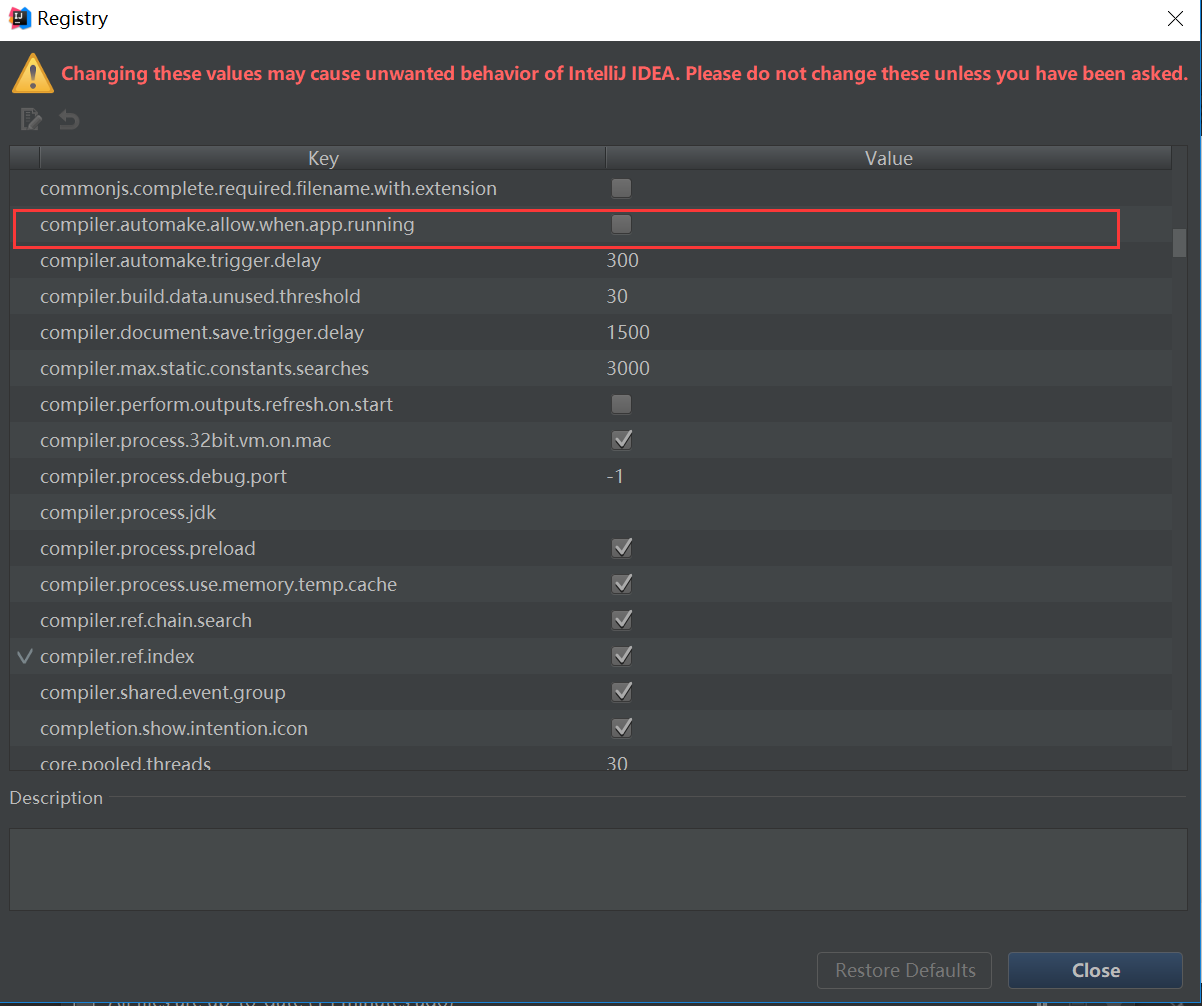The width and height of the screenshot is (1202, 1006).
Task: Click the Value column header
Action: (888, 158)
